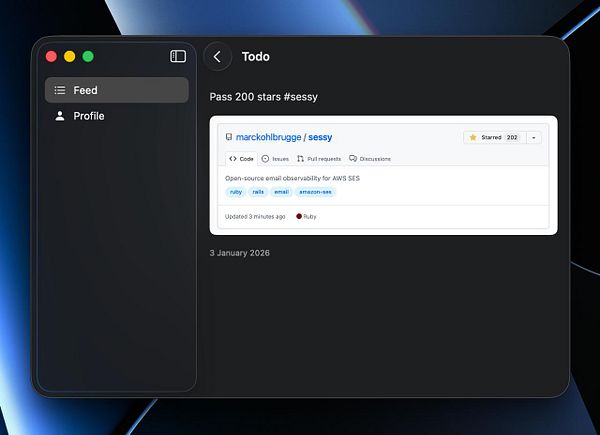Close the window with red button
This screenshot has height=435, width=600.
51,57
